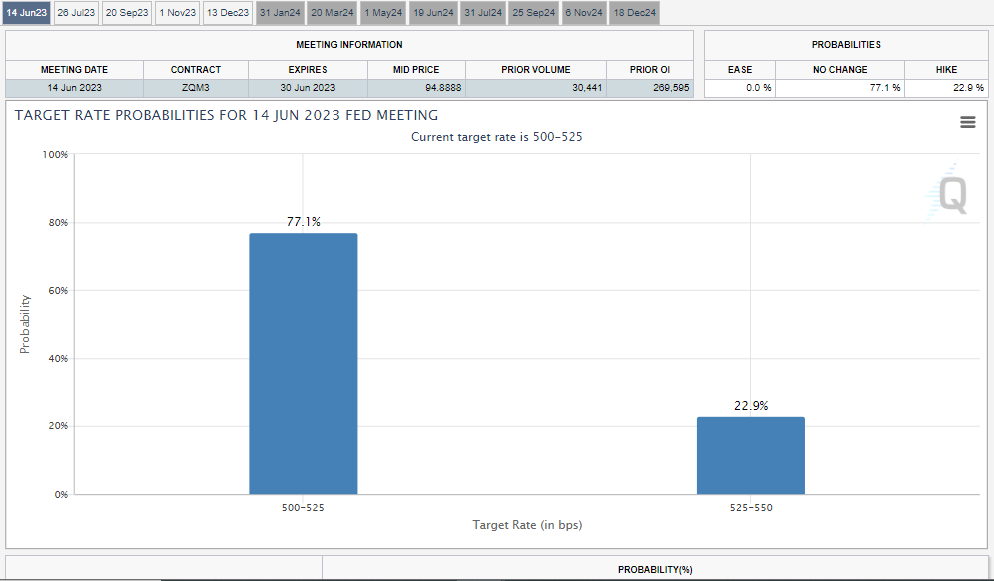
Task: Open the 6 Nov24 meeting tab
Action: click(584, 13)
